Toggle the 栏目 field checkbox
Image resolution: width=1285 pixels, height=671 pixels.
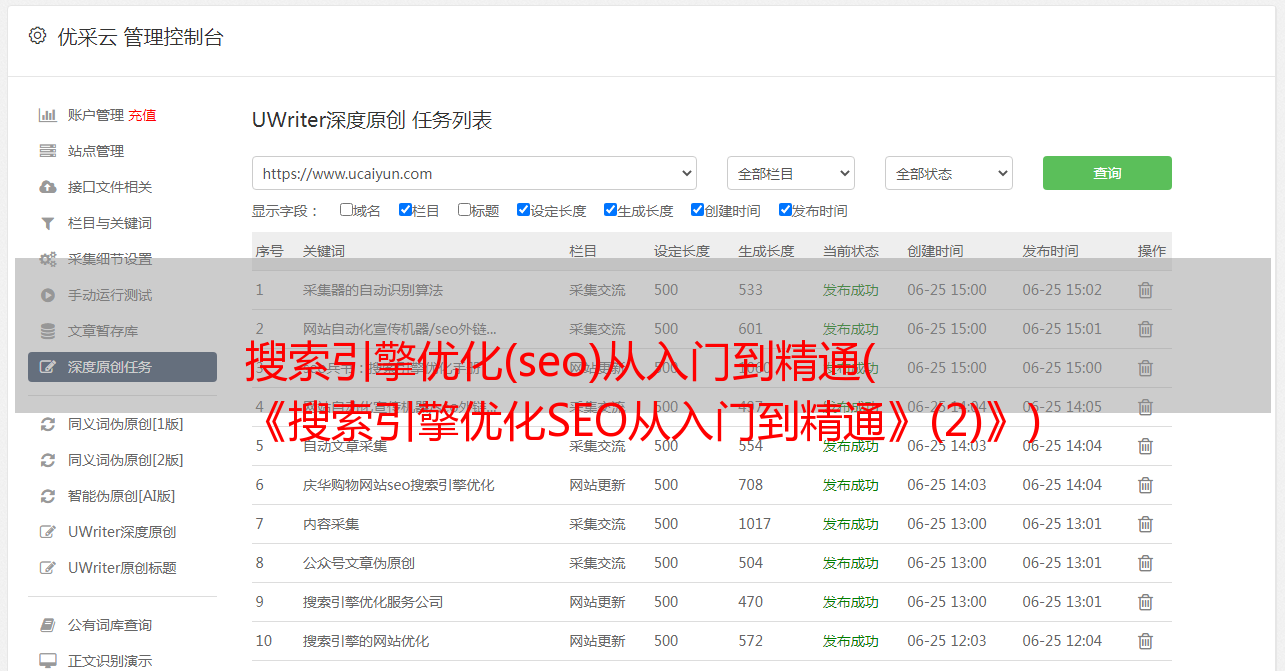click(405, 210)
